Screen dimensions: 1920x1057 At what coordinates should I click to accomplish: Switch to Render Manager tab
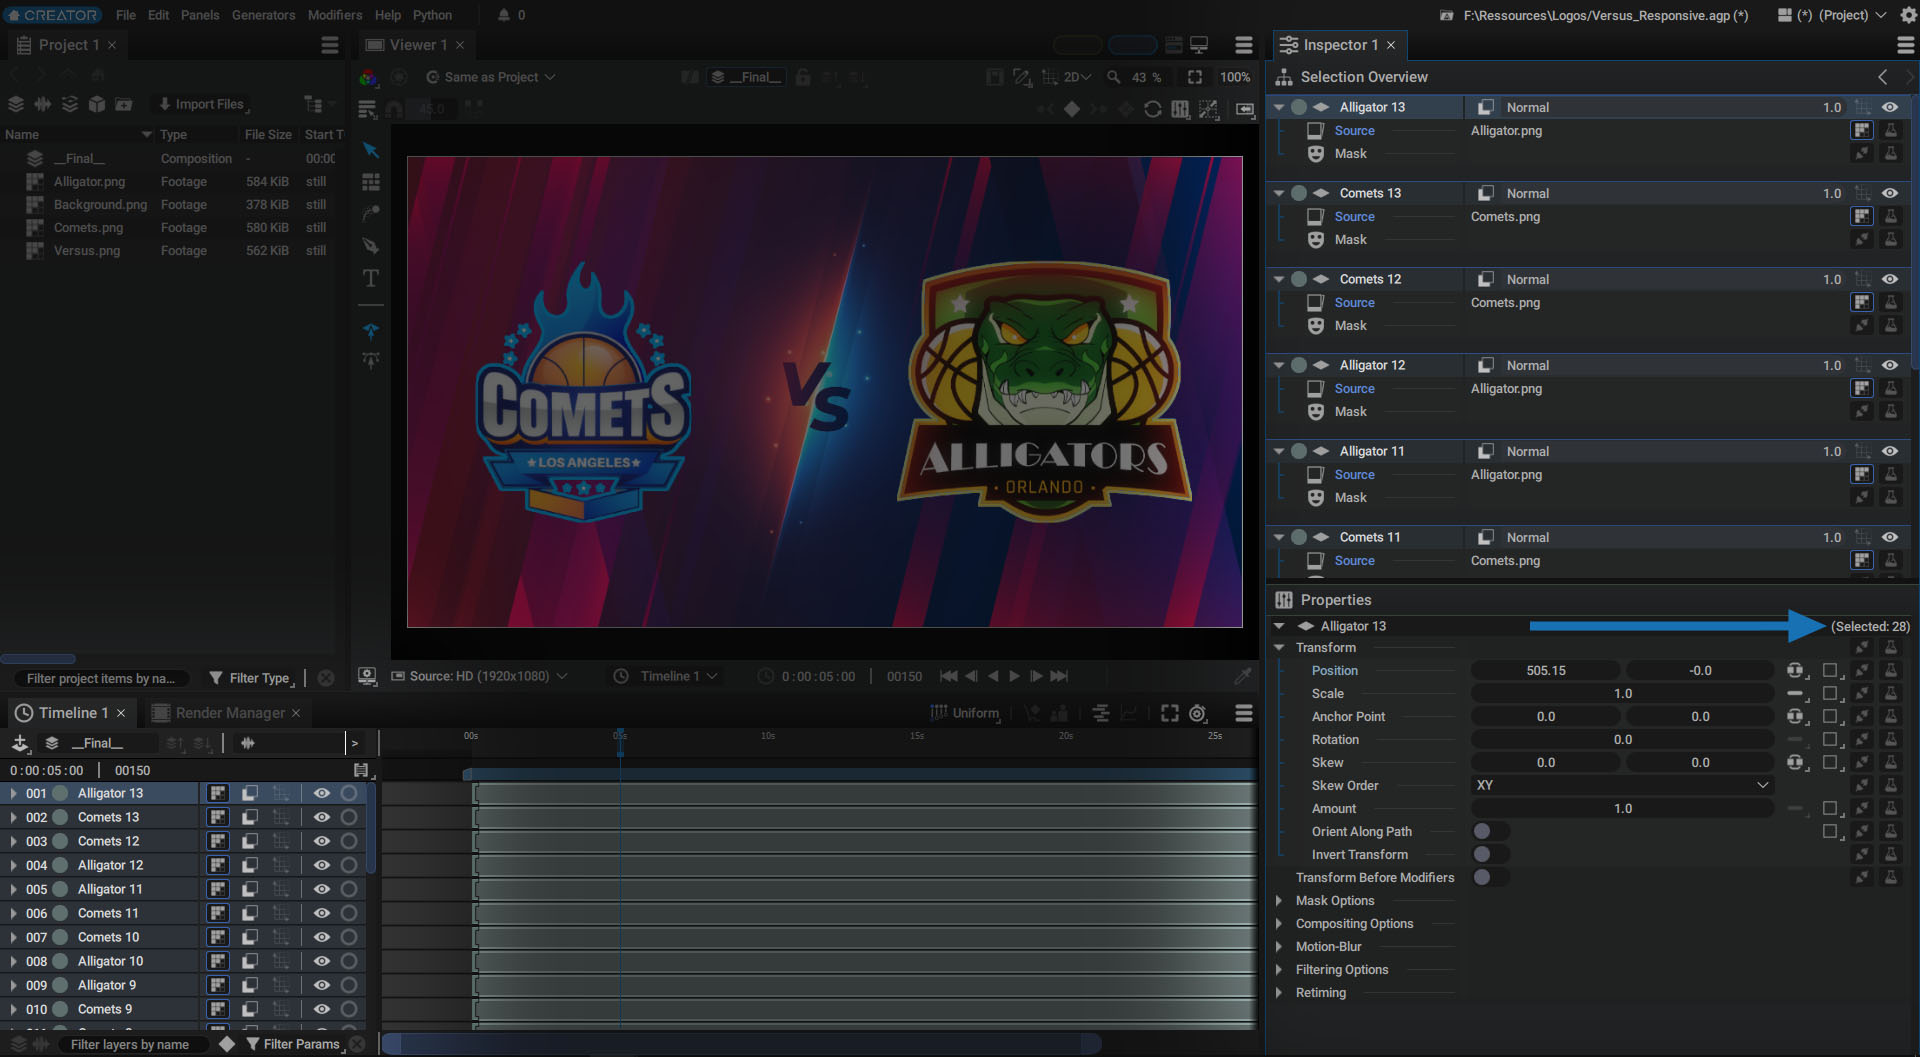click(x=226, y=713)
